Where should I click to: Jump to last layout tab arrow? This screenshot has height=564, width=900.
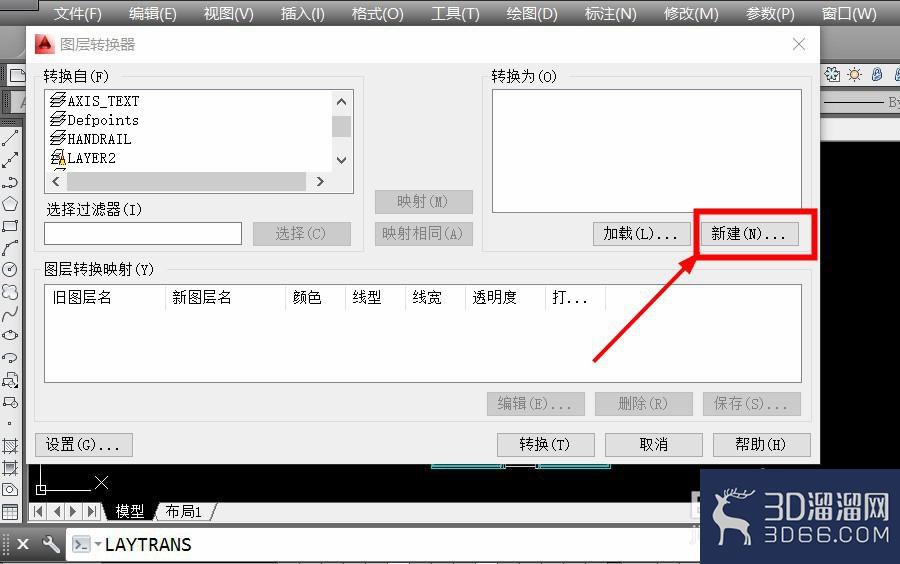click(x=91, y=511)
